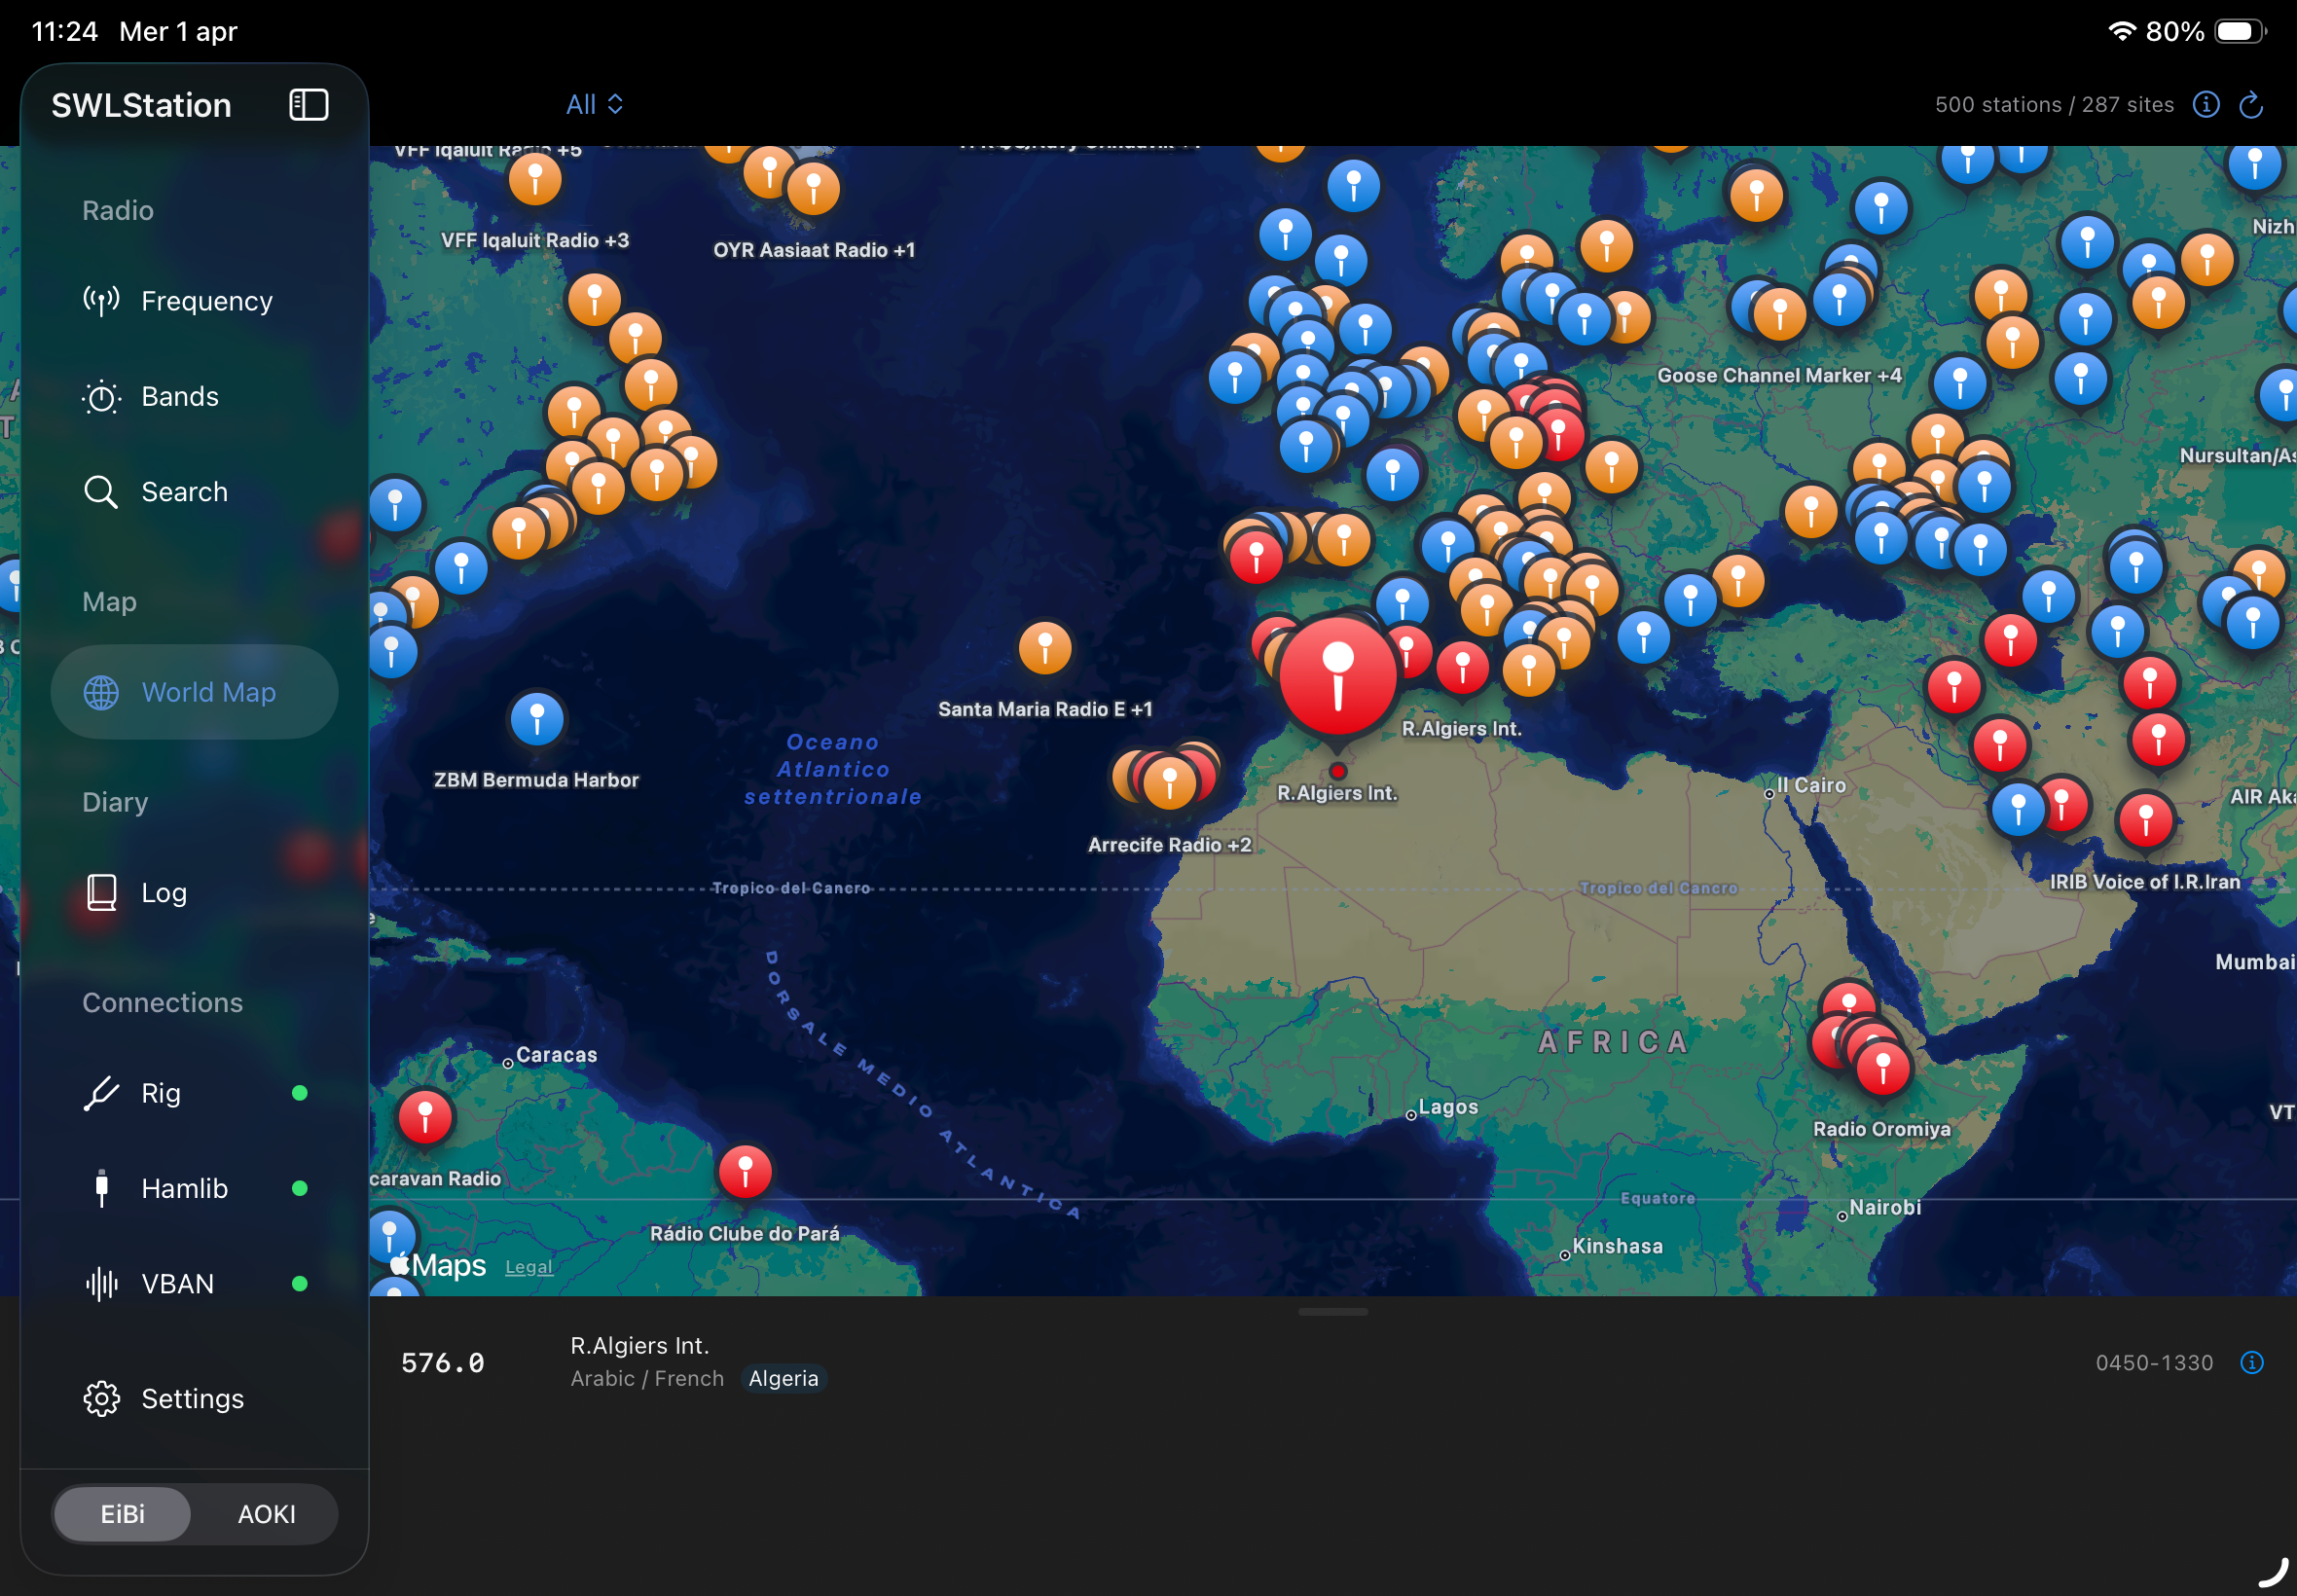
Task: Select the large R.Algiers Int. map pin
Action: (x=1339, y=675)
